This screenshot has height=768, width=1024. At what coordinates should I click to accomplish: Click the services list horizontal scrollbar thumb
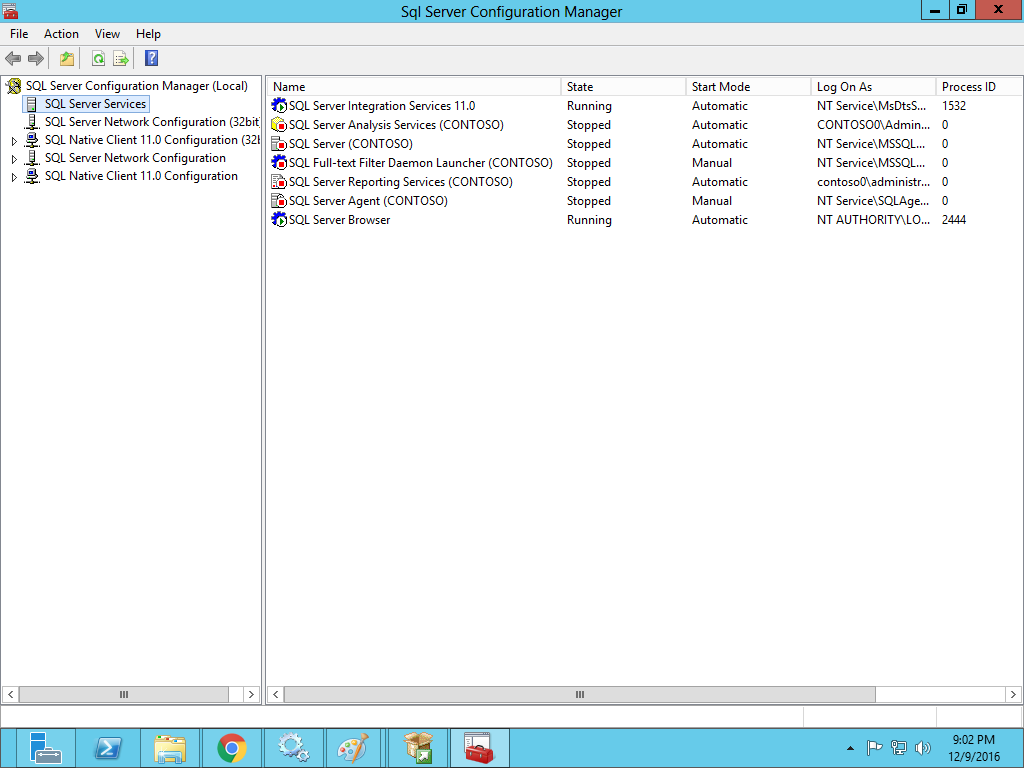click(579, 694)
